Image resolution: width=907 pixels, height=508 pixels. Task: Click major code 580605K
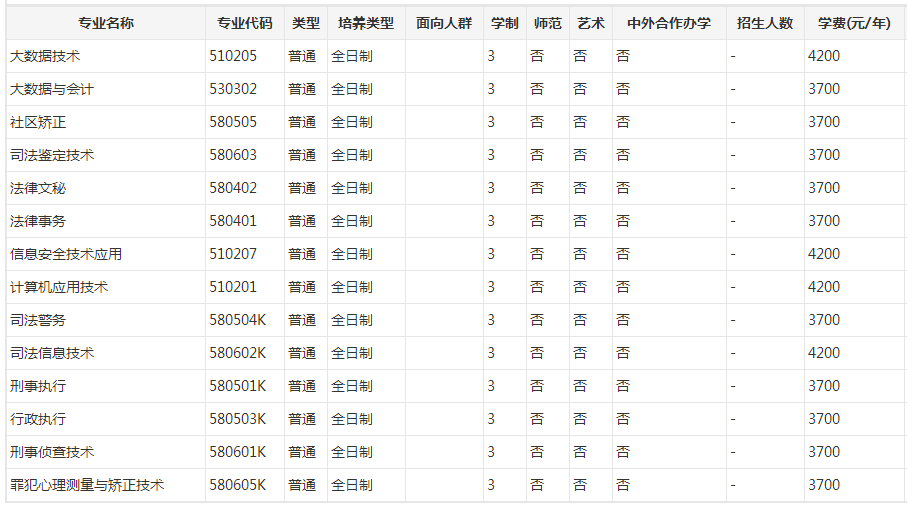[x=238, y=485]
